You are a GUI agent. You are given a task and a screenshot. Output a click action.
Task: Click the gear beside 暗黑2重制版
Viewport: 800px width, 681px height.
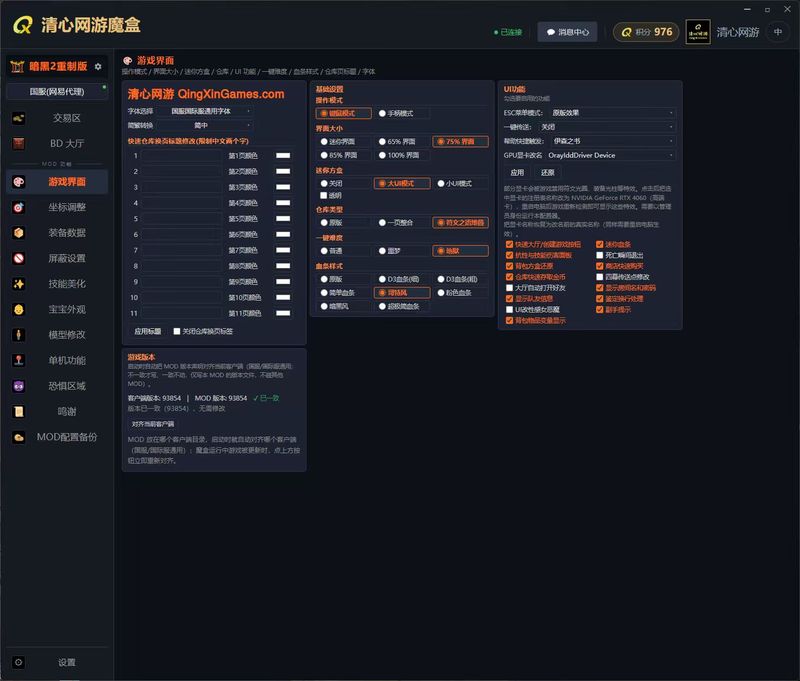pos(98,66)
